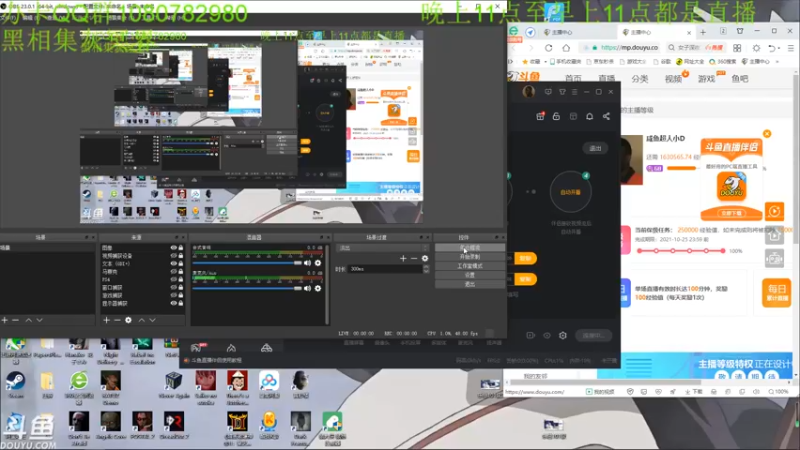Viewport: 800px width, 450px height.
Task: Open the 首页 tab on the Douyu site
Action: pyautogui.click(x=573, y=79)
